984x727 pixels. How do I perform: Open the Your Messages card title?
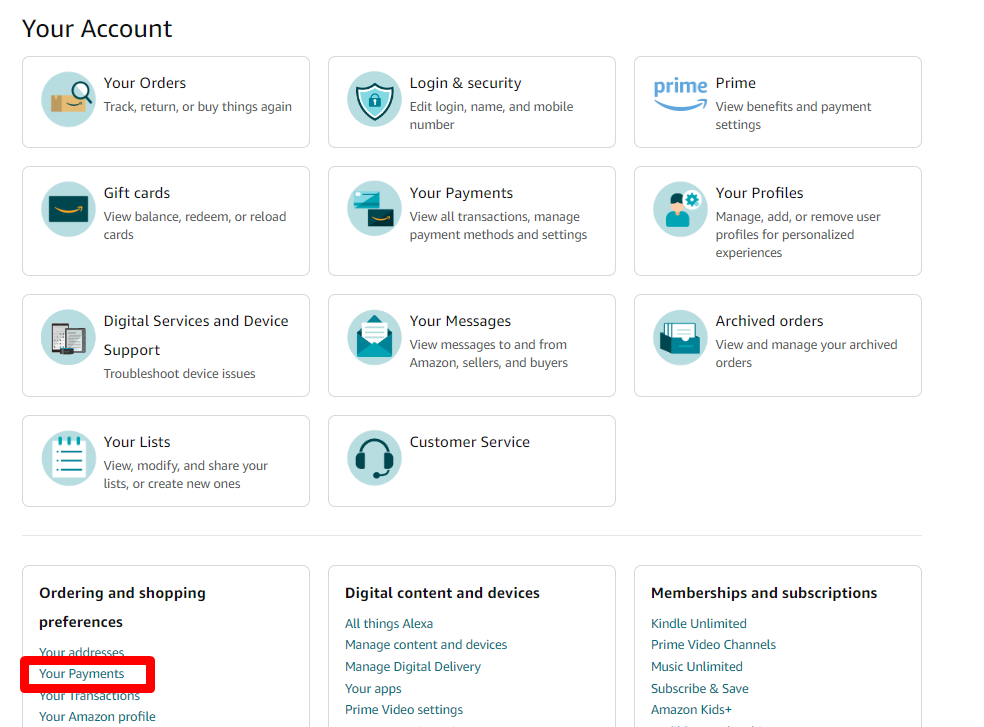coord(461,321)
